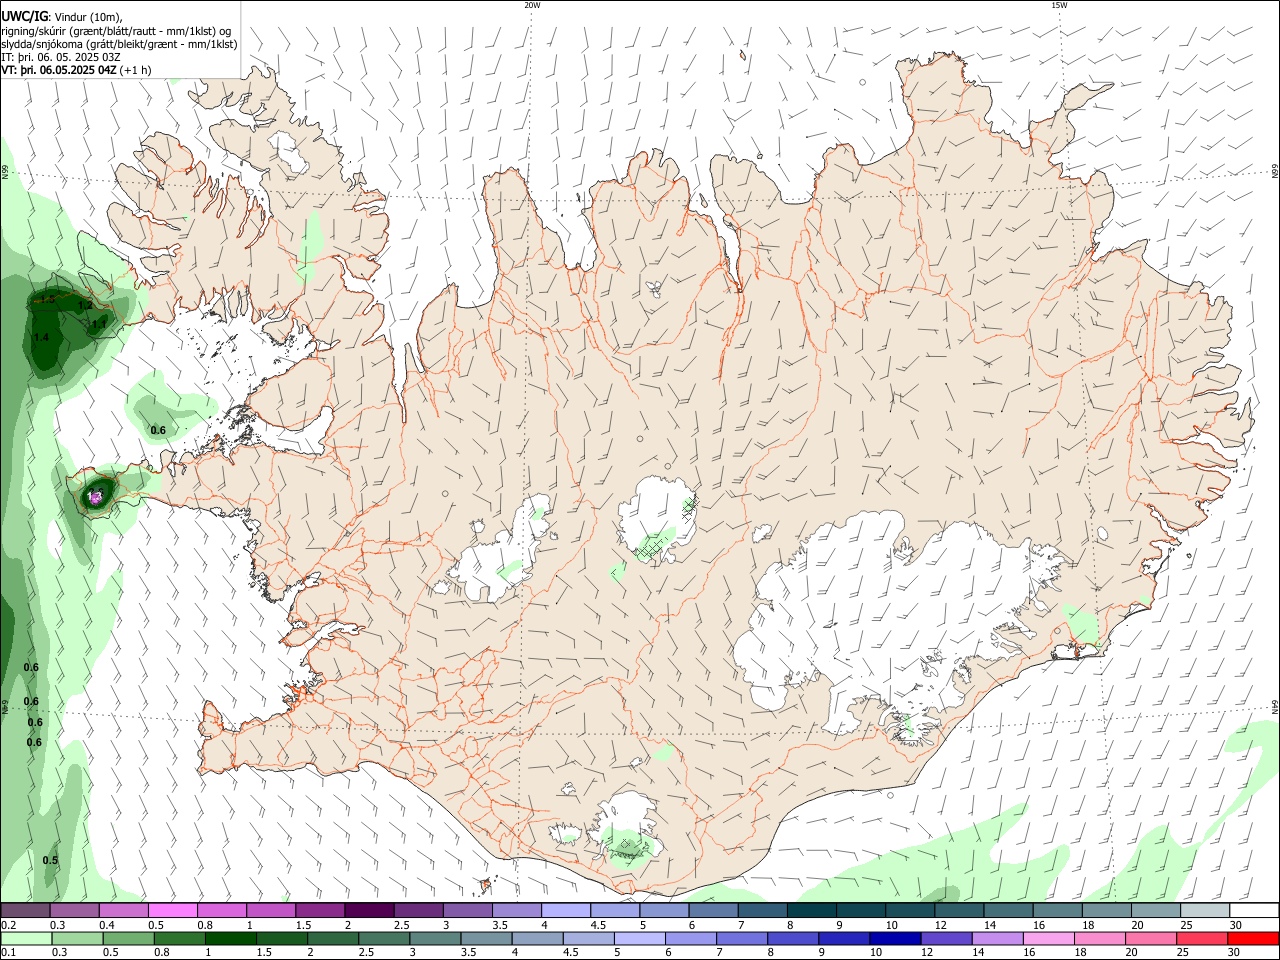This screenshot has width=1280, height=960.
Task: Select the dark purple snow swatch between 2 and 2.5
Action: point(370,910)
